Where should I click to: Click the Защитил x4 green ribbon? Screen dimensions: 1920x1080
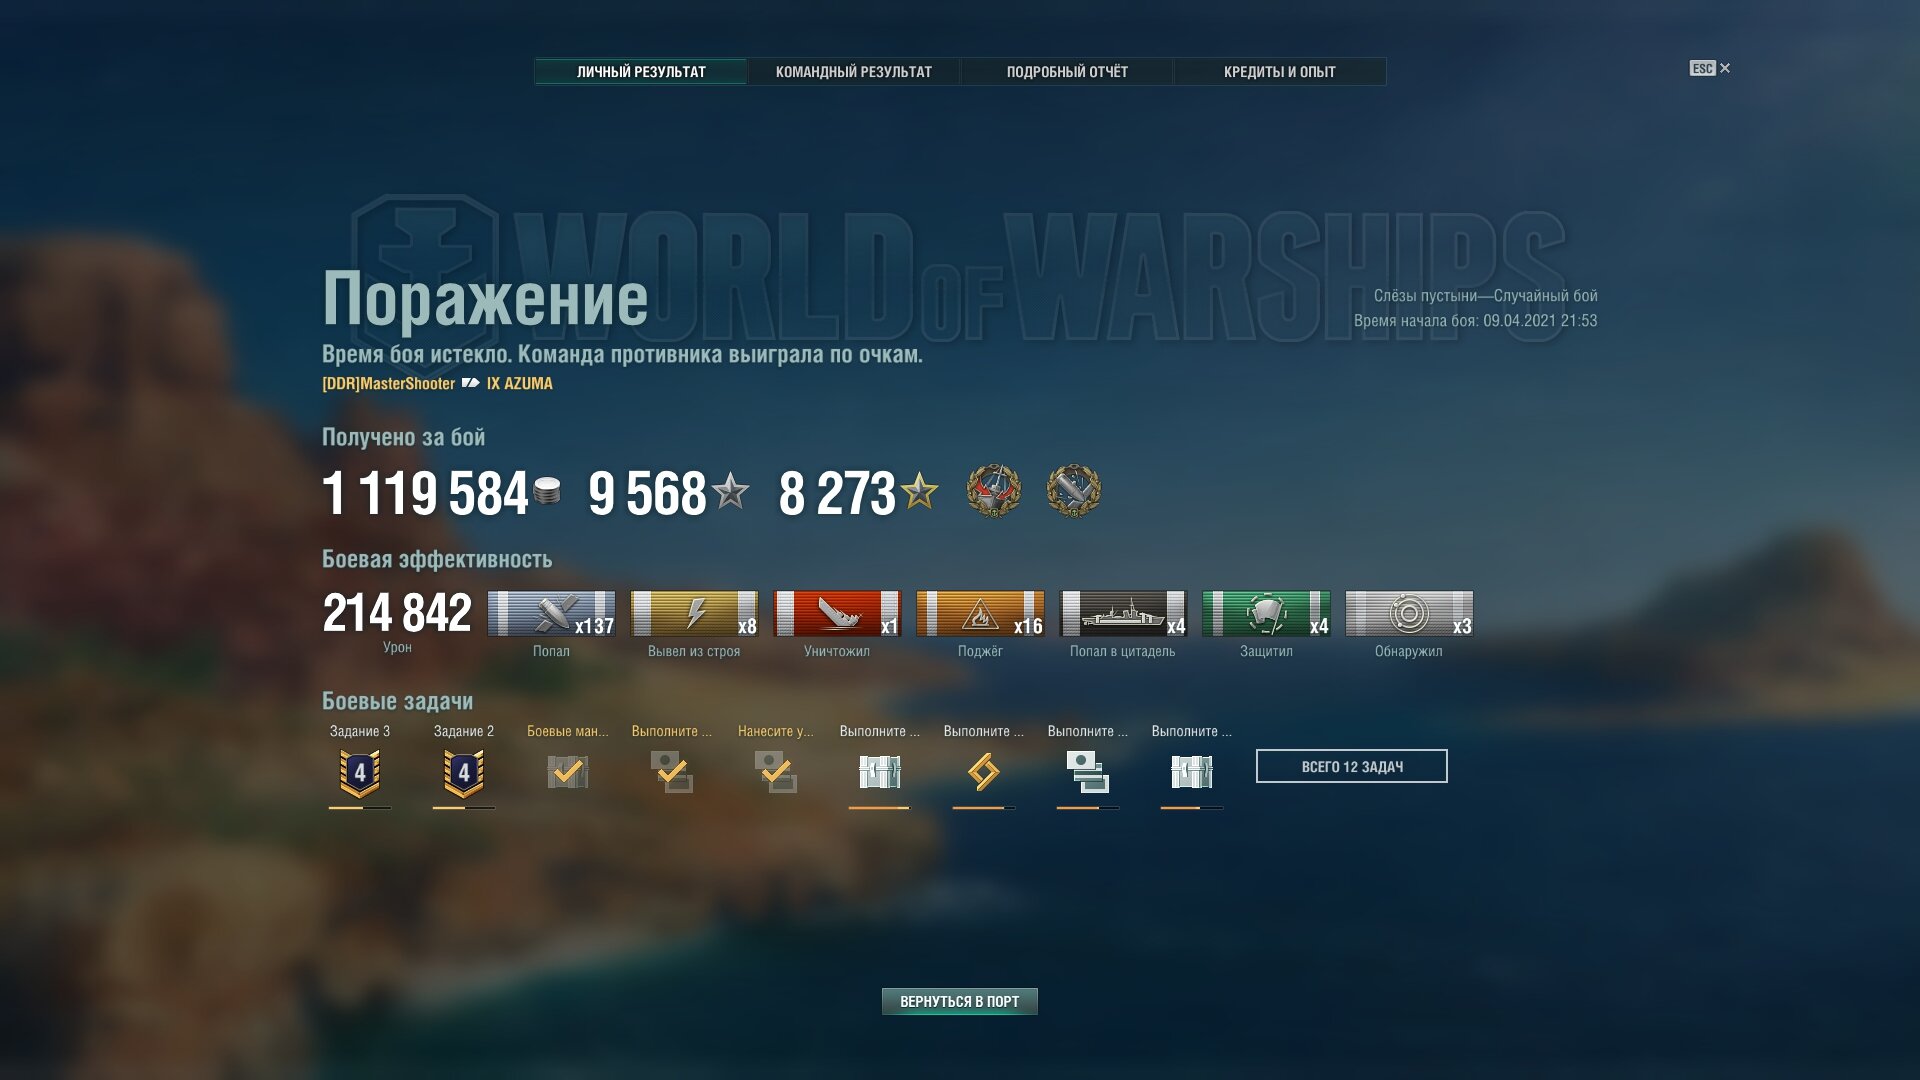click(1266, 614)
